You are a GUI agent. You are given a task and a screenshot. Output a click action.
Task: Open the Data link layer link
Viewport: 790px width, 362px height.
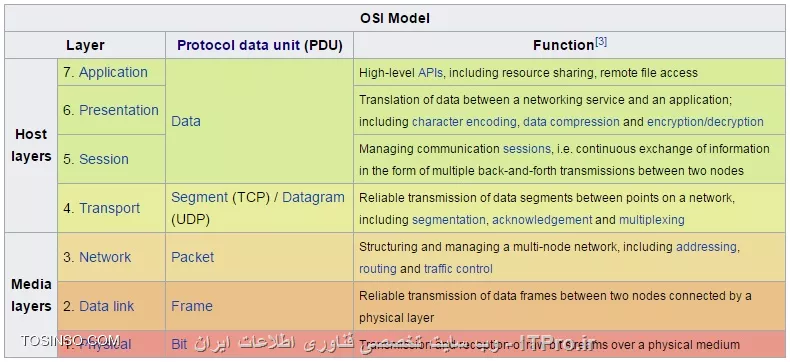click(x=106, y=306)
